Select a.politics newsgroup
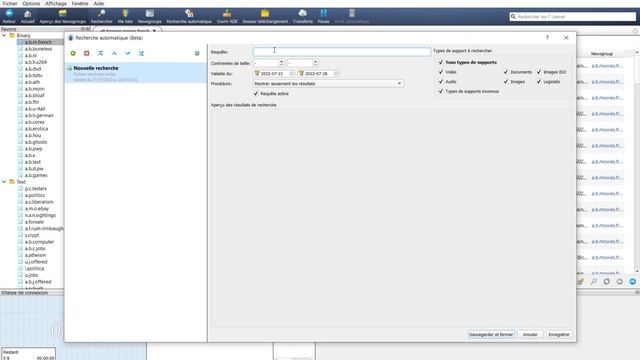This screenshot has width=640, height=360. click(x=35, y=195)
